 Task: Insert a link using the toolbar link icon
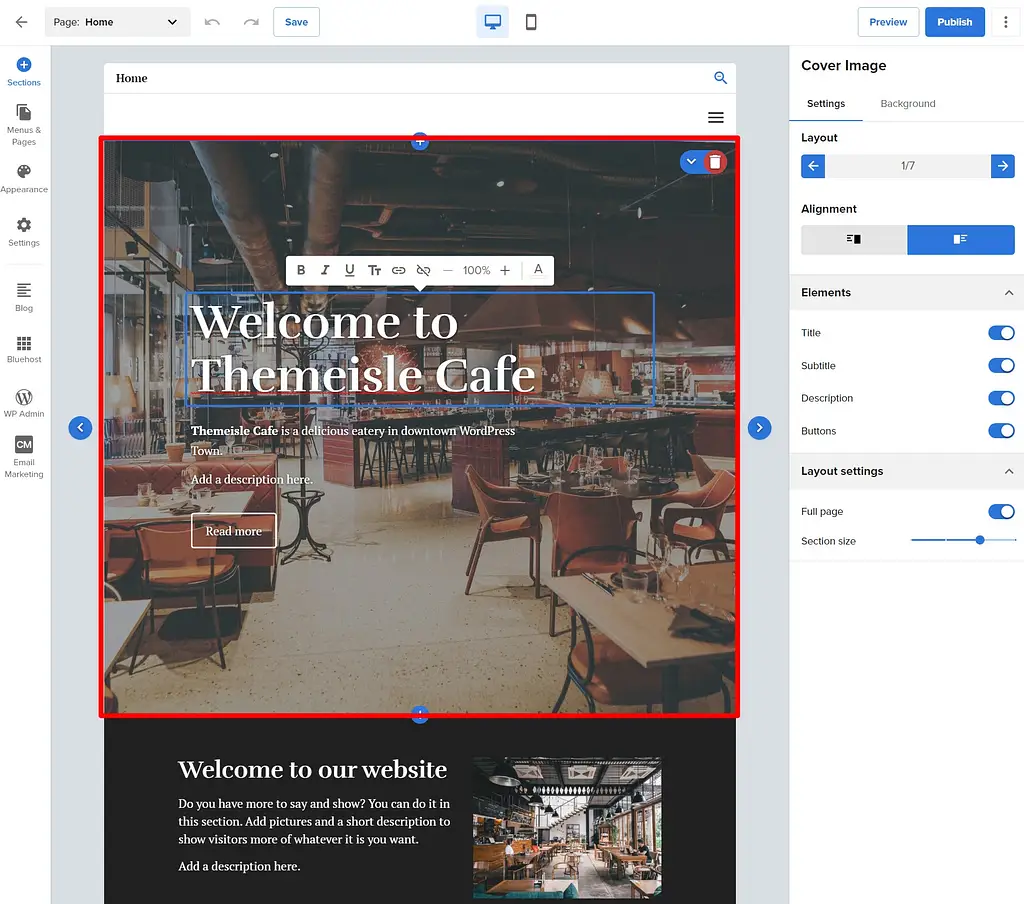[x=399, y=270]
